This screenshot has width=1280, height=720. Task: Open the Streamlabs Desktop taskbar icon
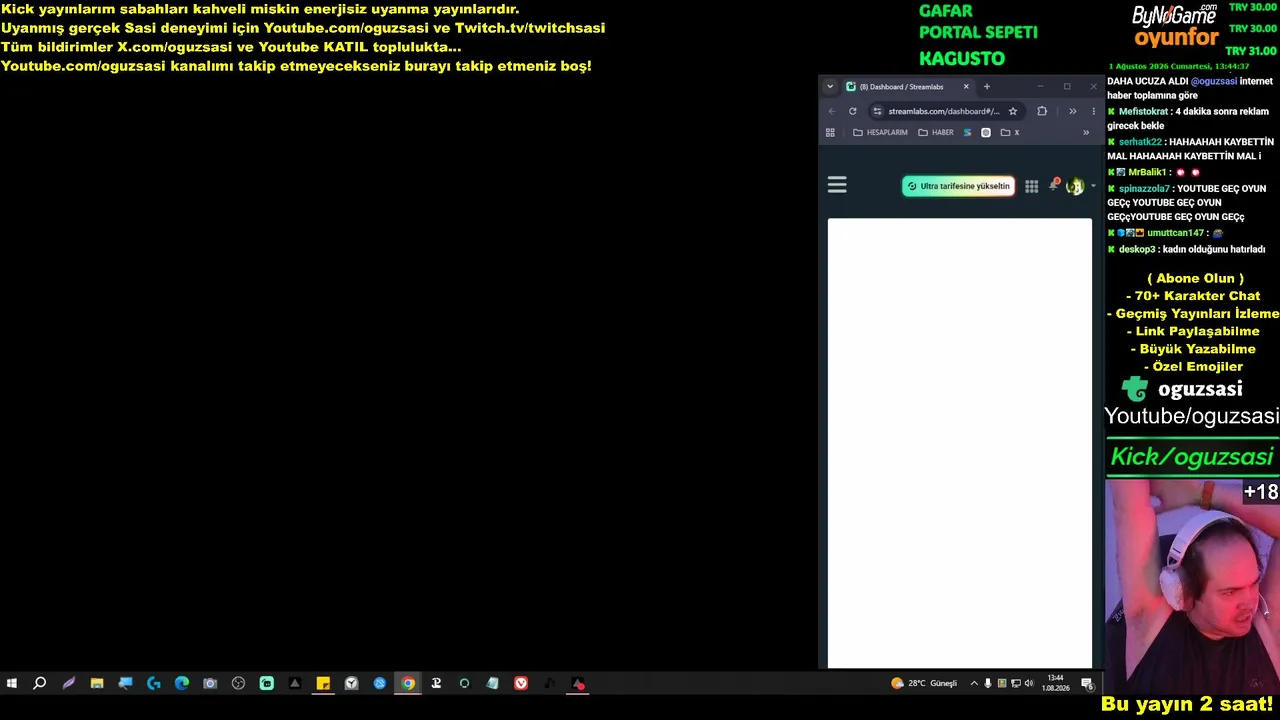tap(267, 684)
